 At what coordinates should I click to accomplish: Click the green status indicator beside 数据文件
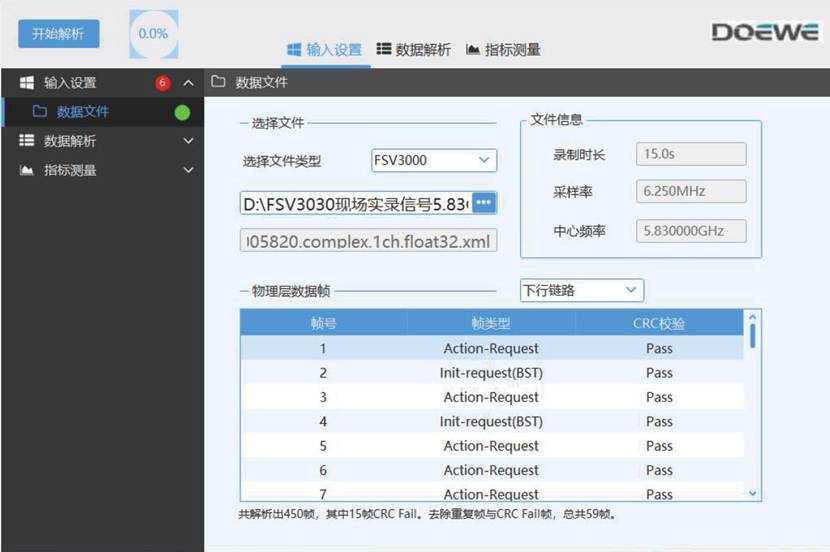tap(182, 112)
